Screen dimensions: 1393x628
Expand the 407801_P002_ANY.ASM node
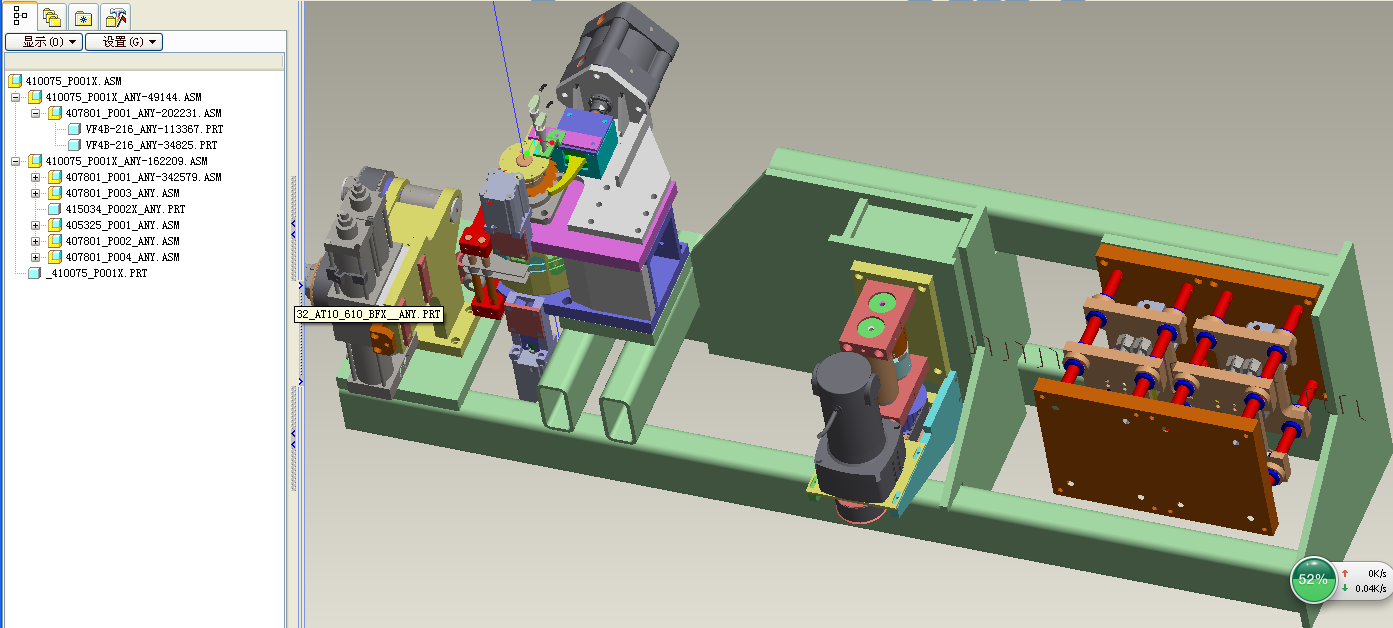(x=35, y=241)
